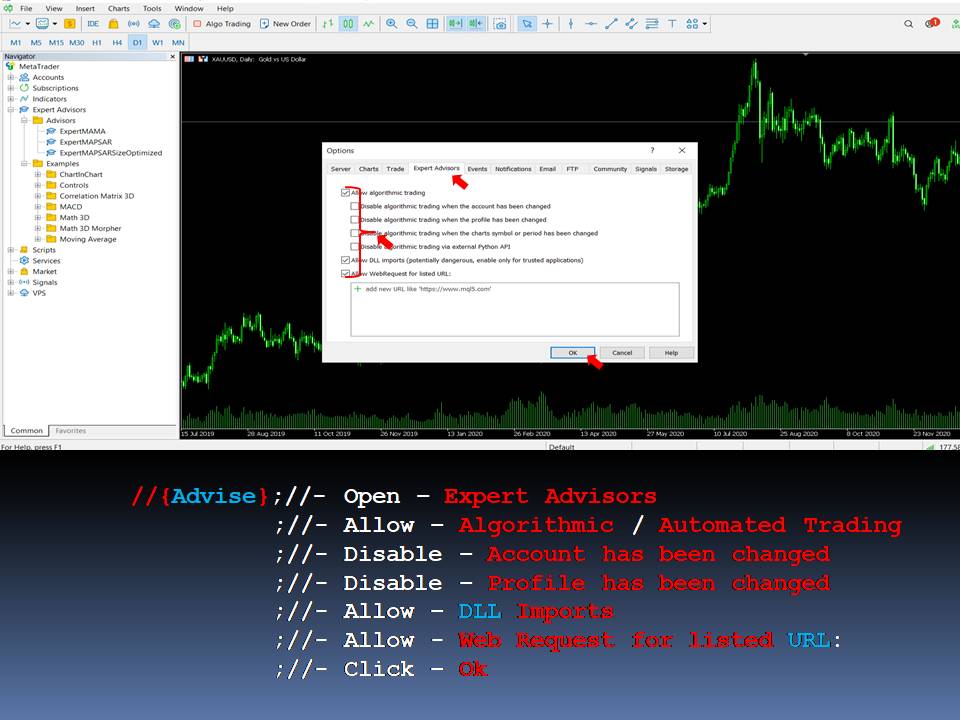Click the Algo Trading toolbar button
Image resolution: width=960 pixels, height=720 pixels.
point(221,23)
